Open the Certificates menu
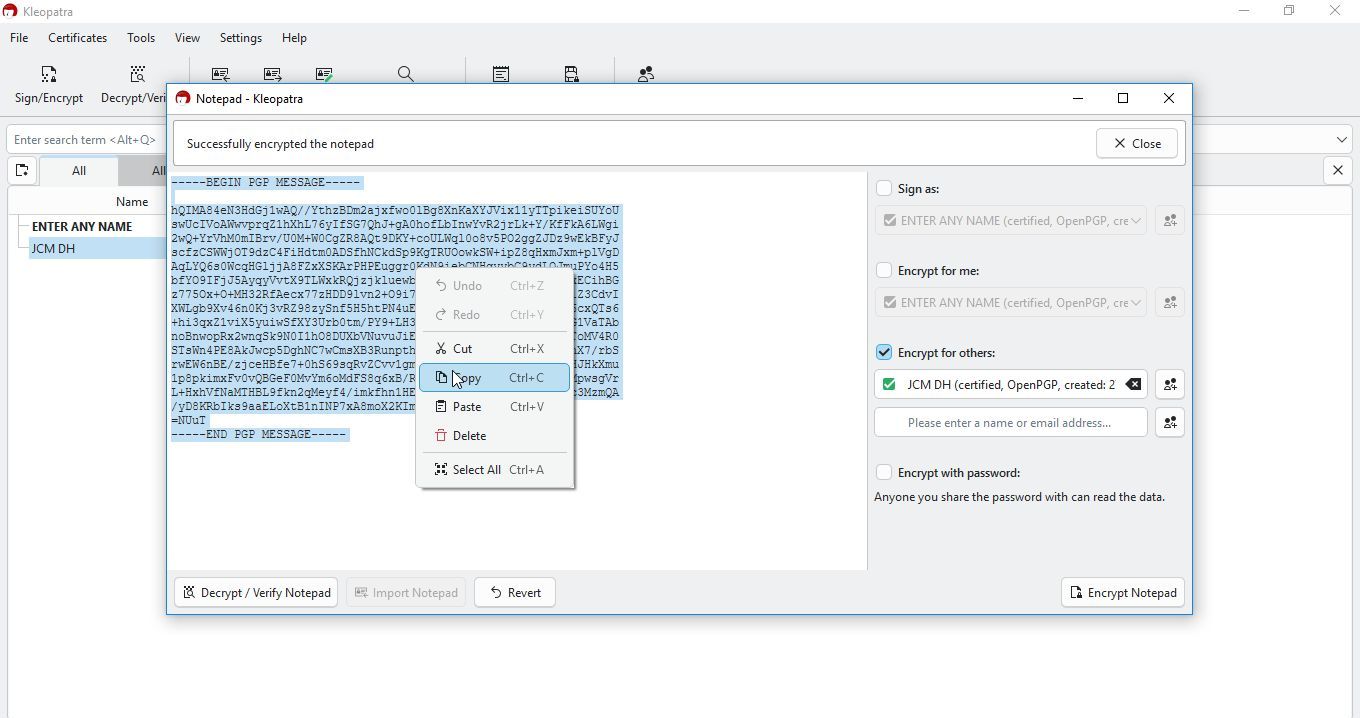 (x=77, y=38)
